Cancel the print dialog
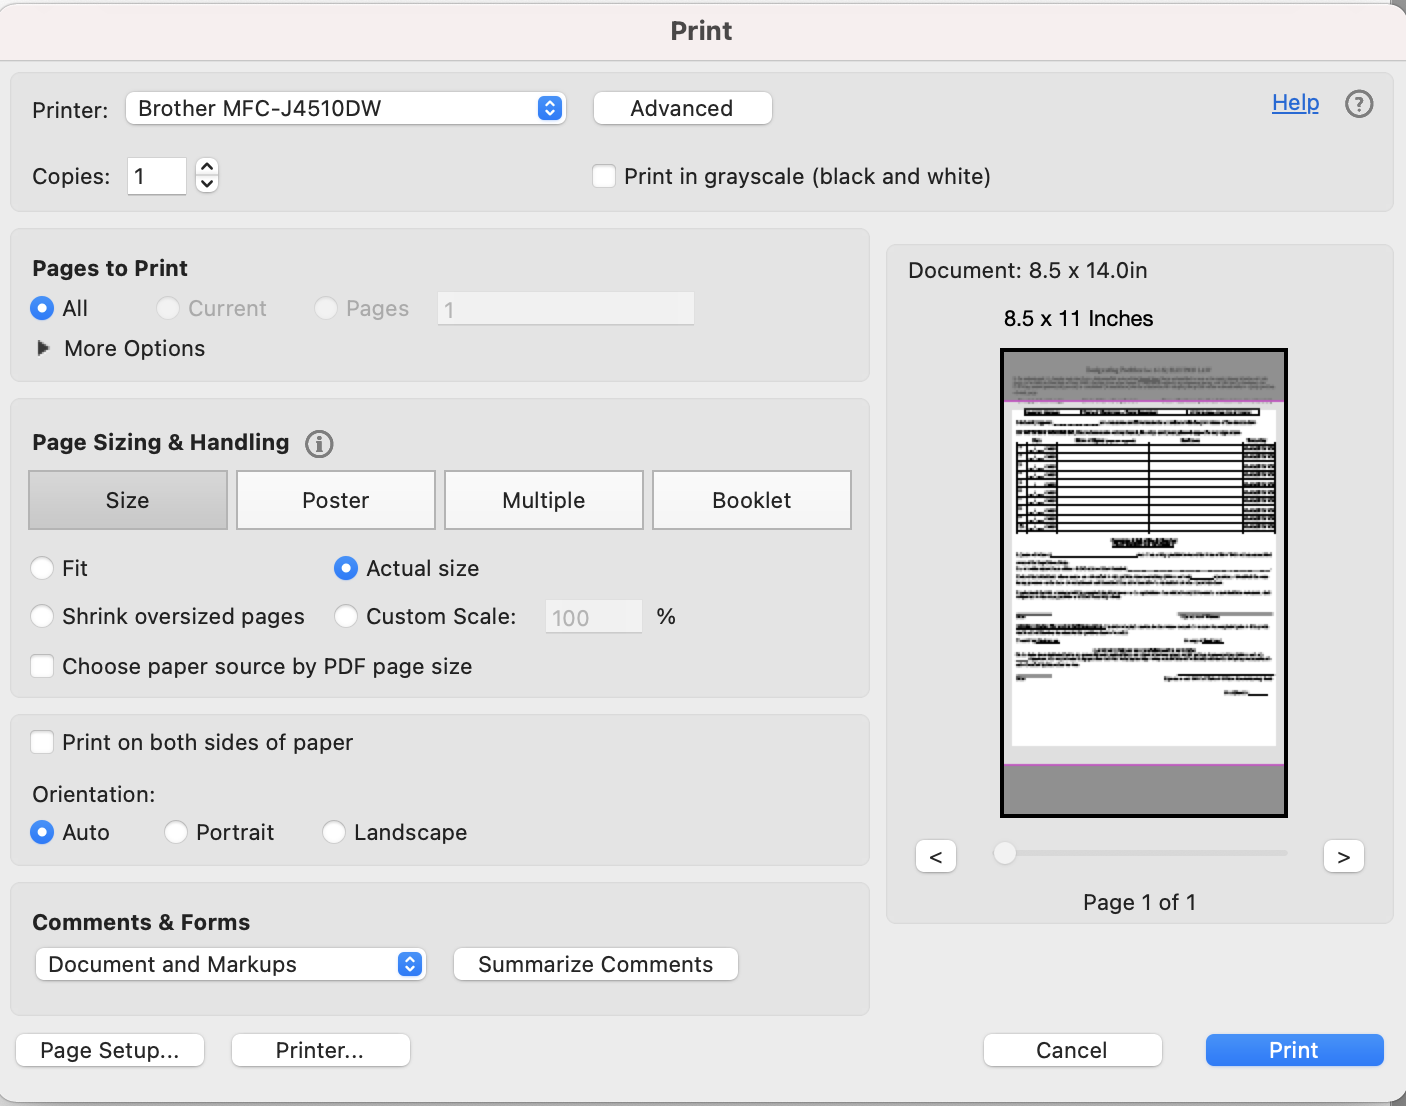The width and height of the screenshot is (1406, 1106). click(1072, 1050)
